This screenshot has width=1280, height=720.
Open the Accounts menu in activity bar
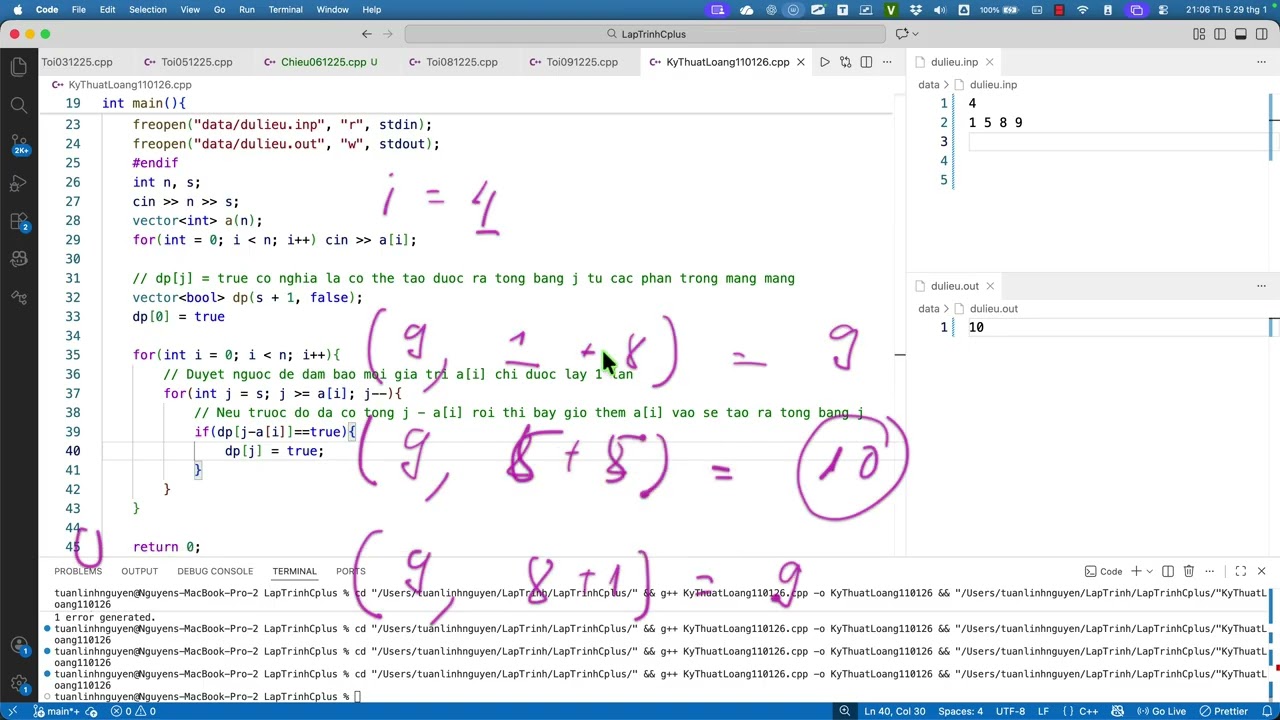19,646
